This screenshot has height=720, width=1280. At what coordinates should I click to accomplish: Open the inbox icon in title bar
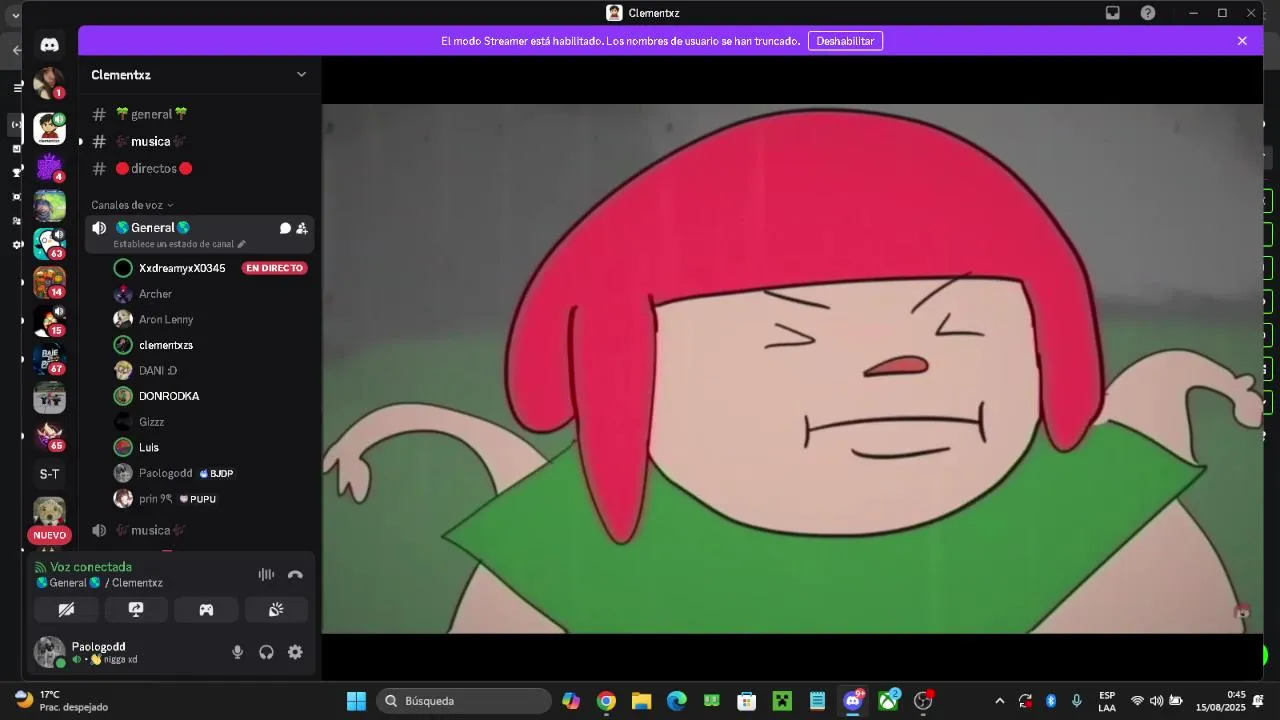[x=1112, y=13]
